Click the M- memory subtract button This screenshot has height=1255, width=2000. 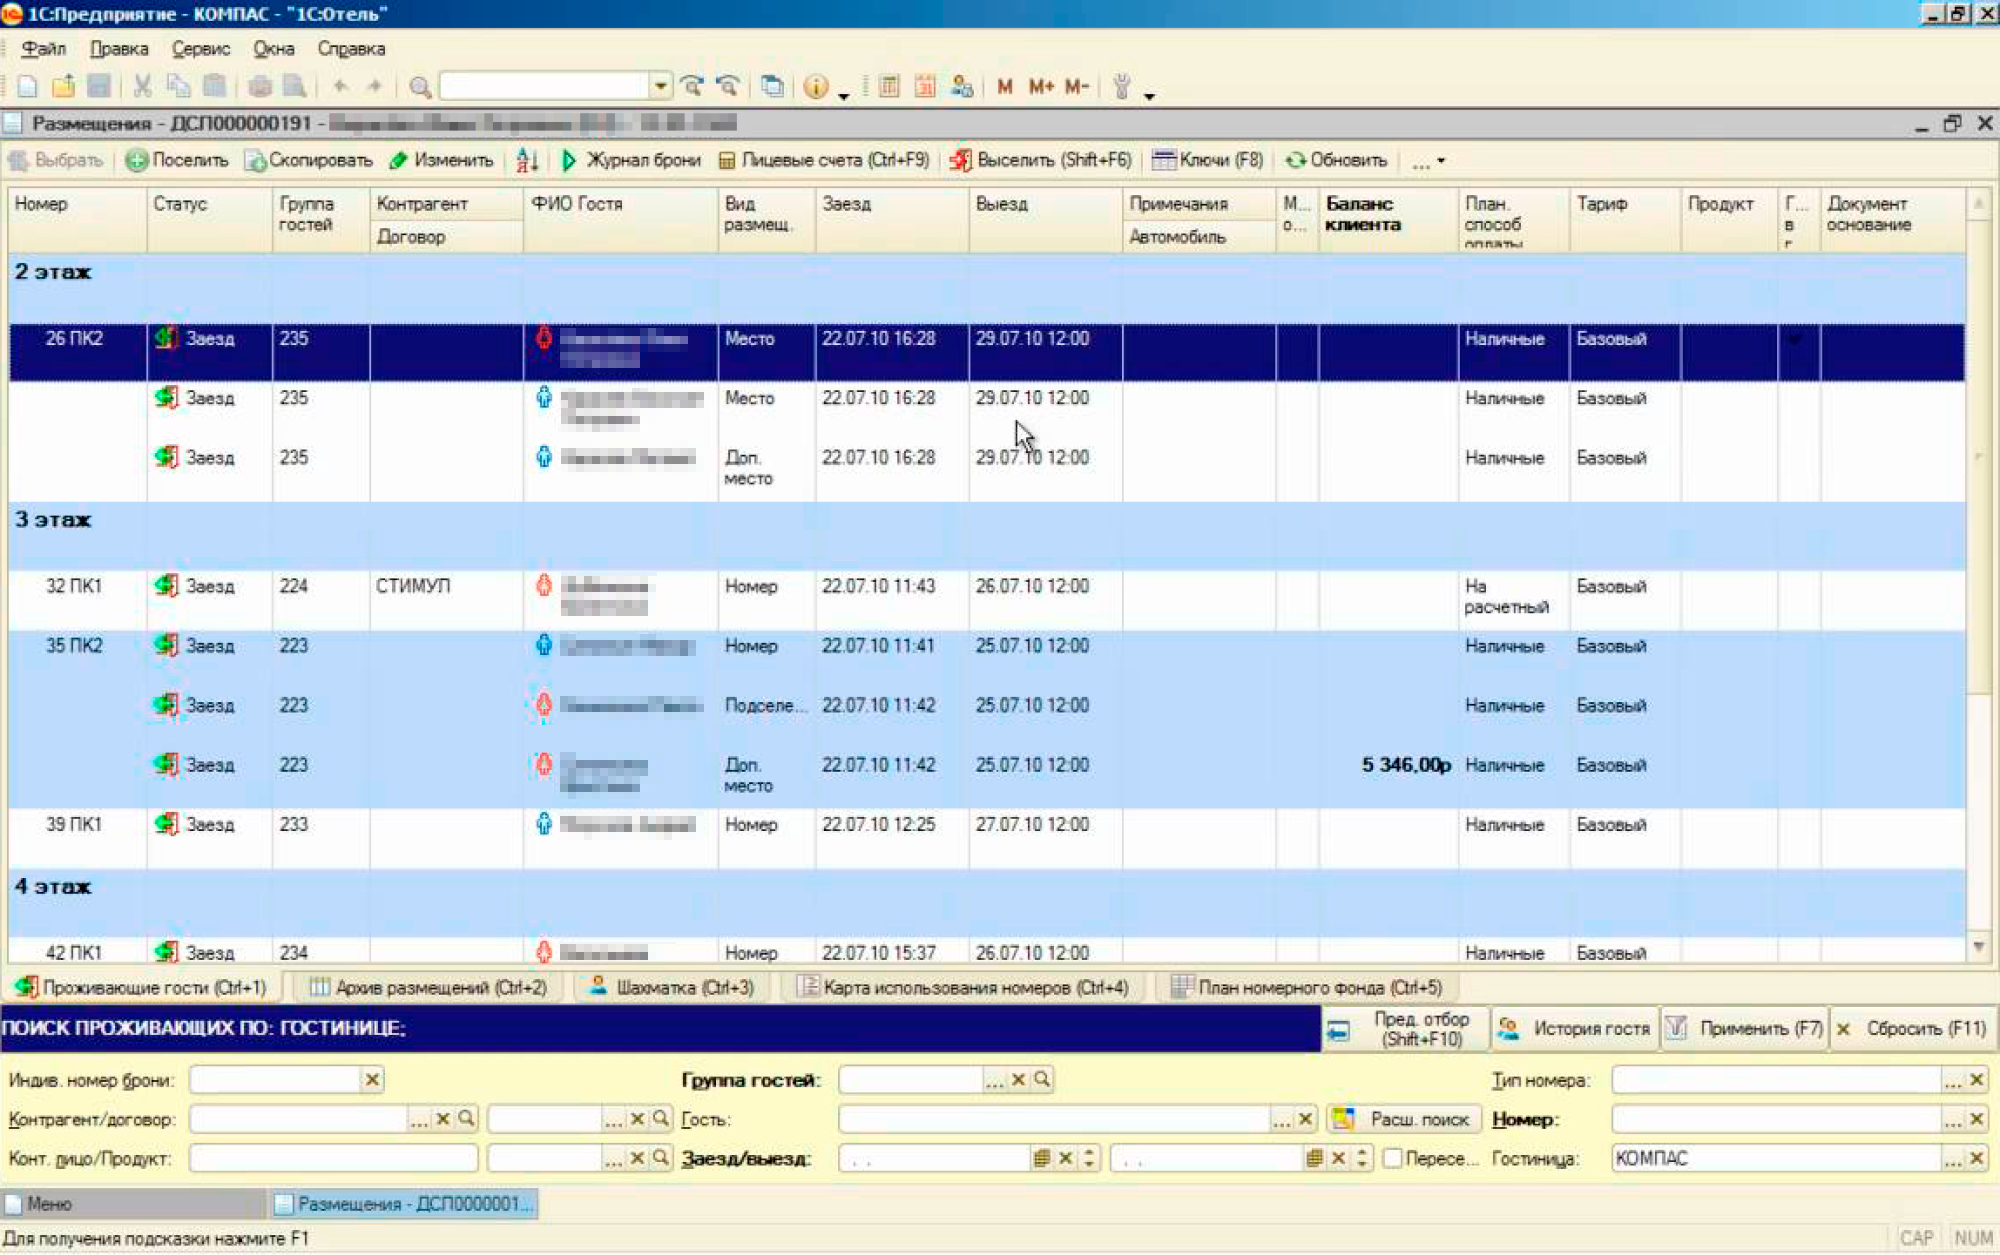(1077, 87)
